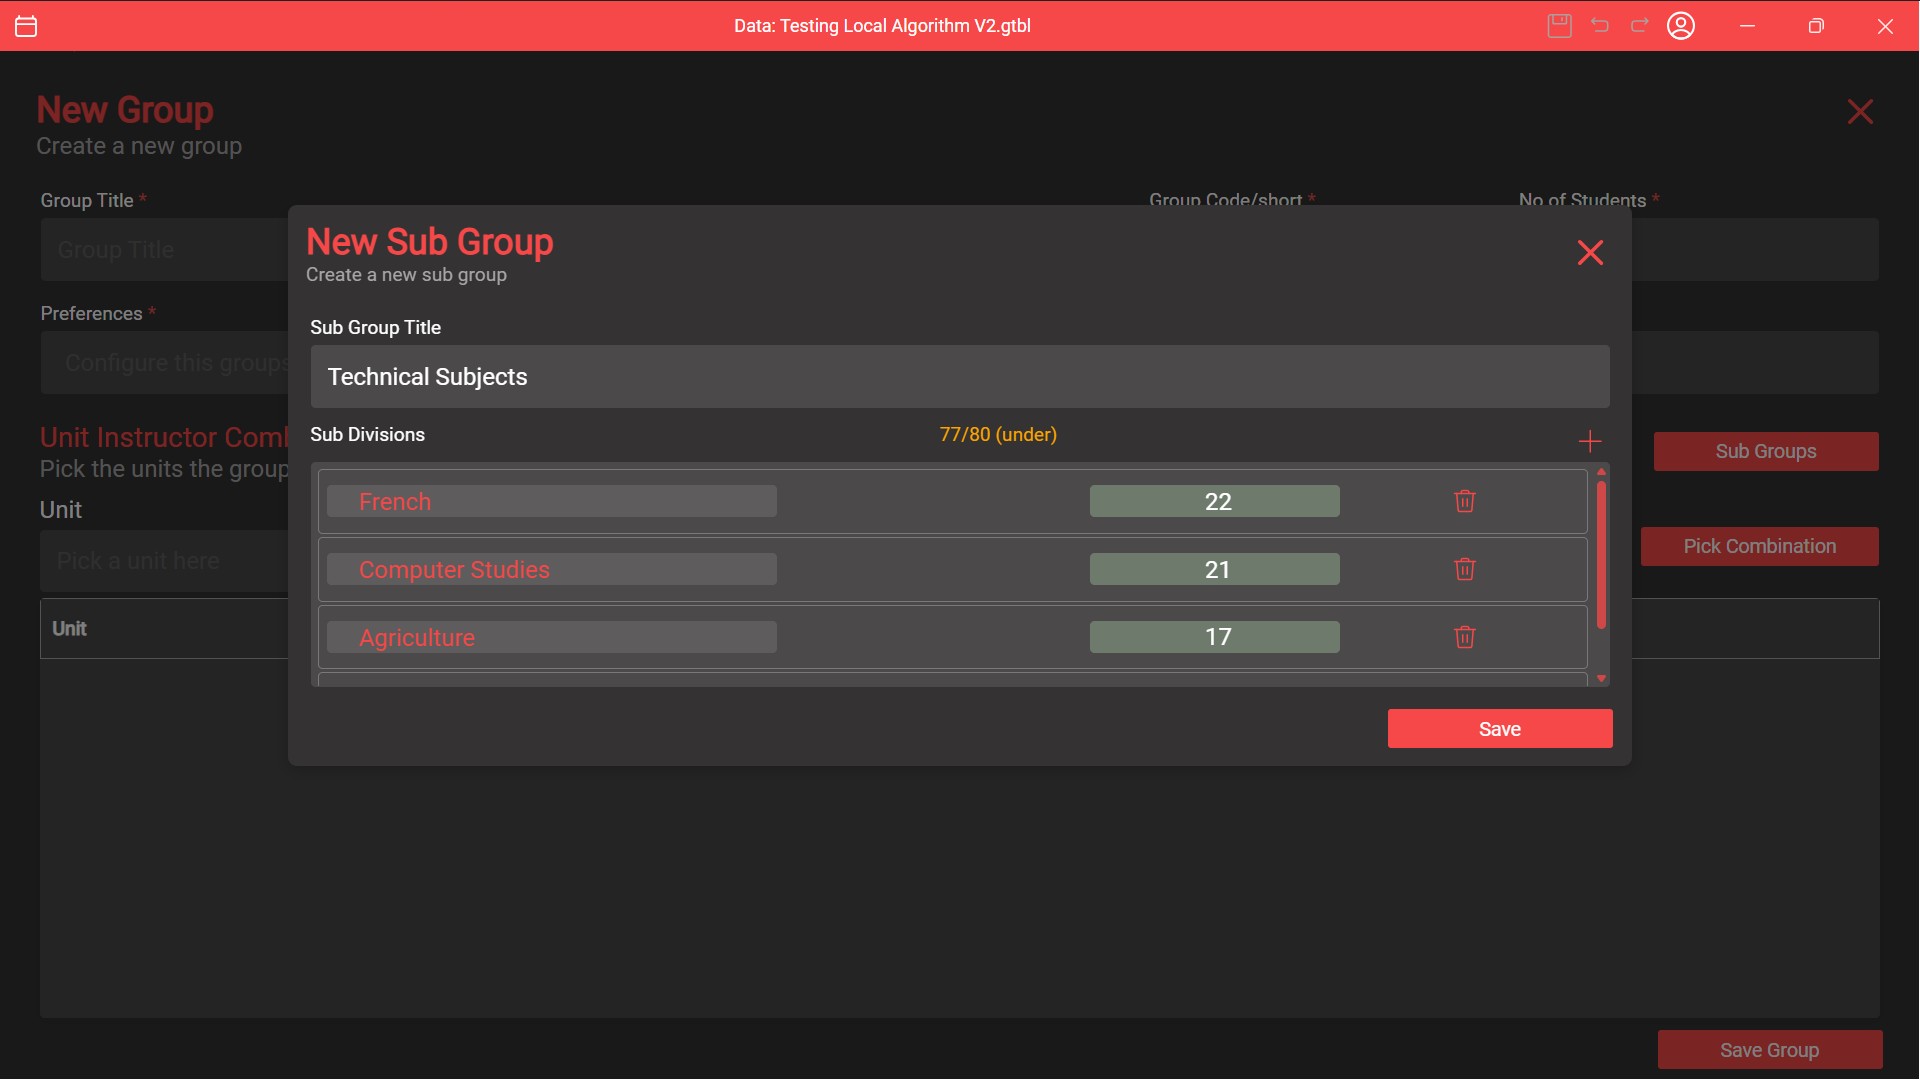The image size is (1920, 1080).
Task: Add a new sub division with plus icon
Action: coord(1589,441)
